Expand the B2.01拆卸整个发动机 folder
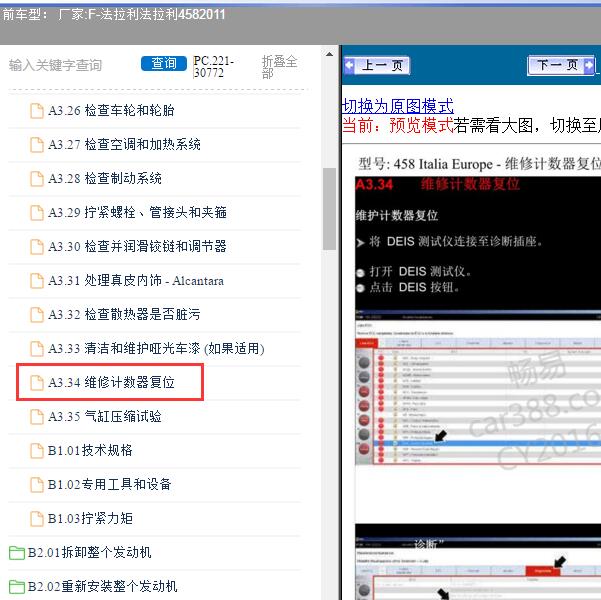 pos(89,552)
